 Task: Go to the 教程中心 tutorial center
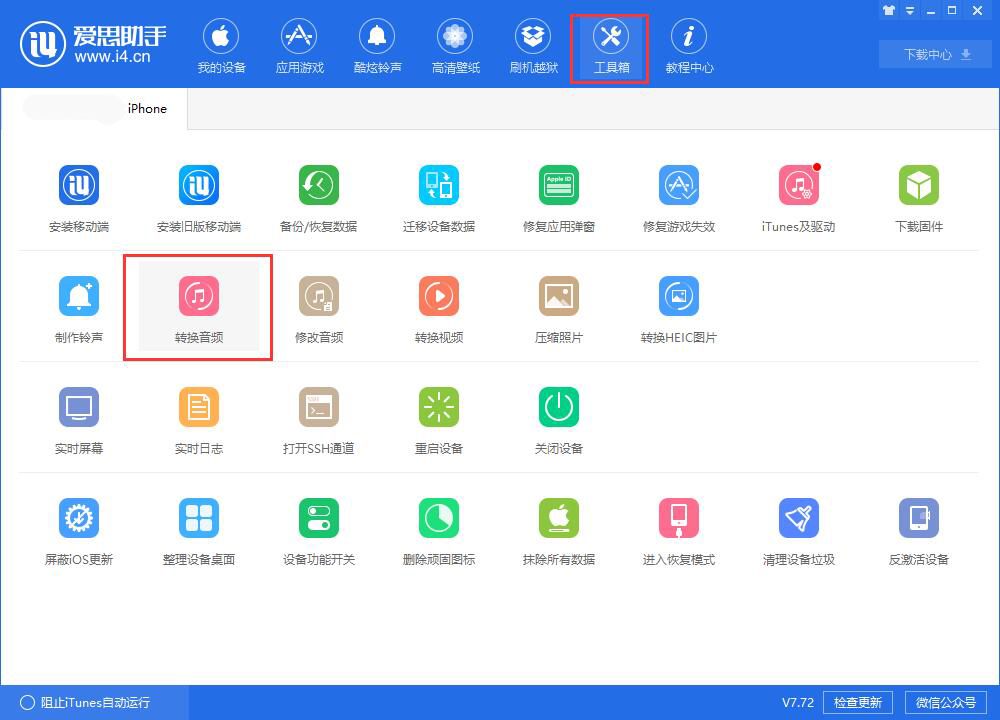pos(689,44)
